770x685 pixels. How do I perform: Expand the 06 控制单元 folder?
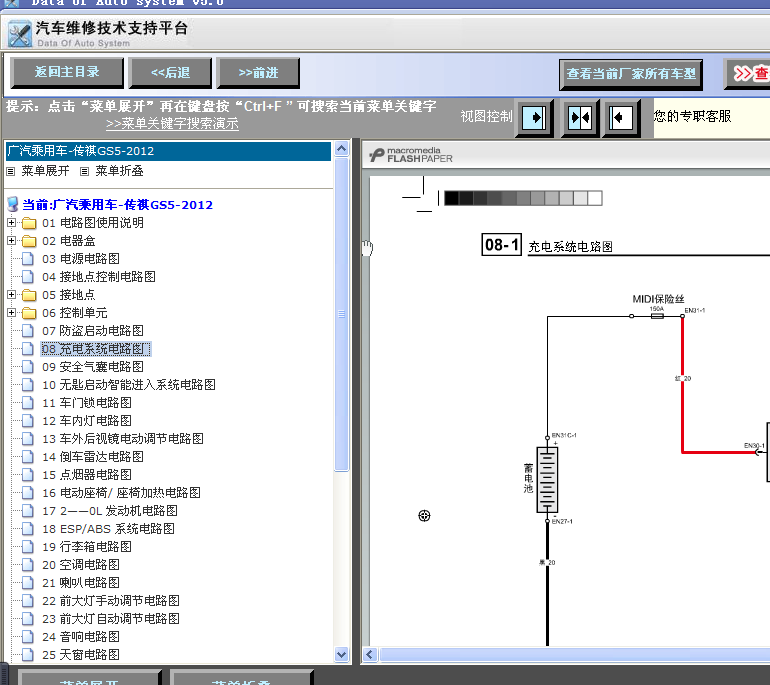[11, 313]
